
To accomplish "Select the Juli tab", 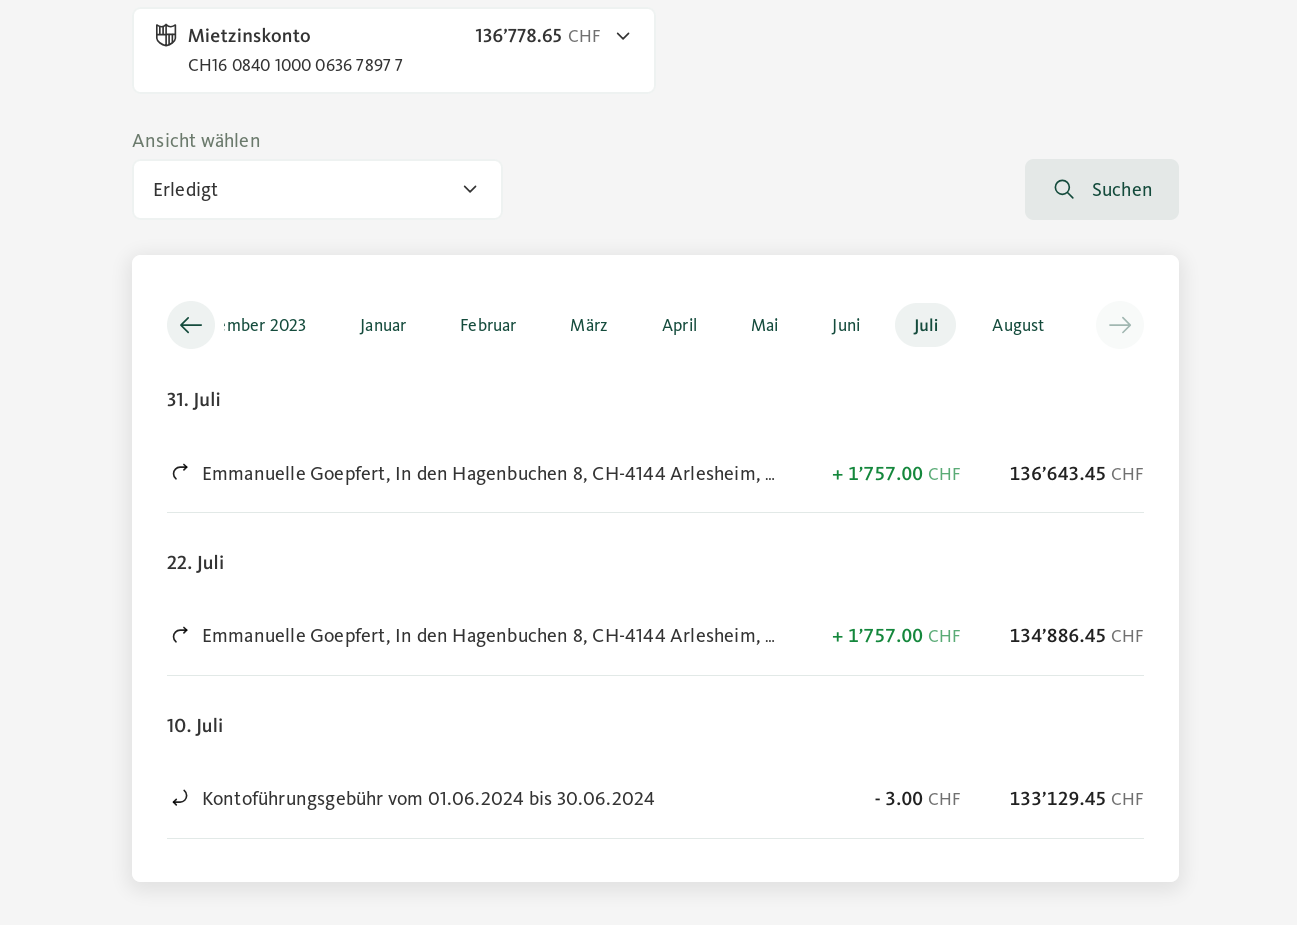I will (x=926, y=325).
